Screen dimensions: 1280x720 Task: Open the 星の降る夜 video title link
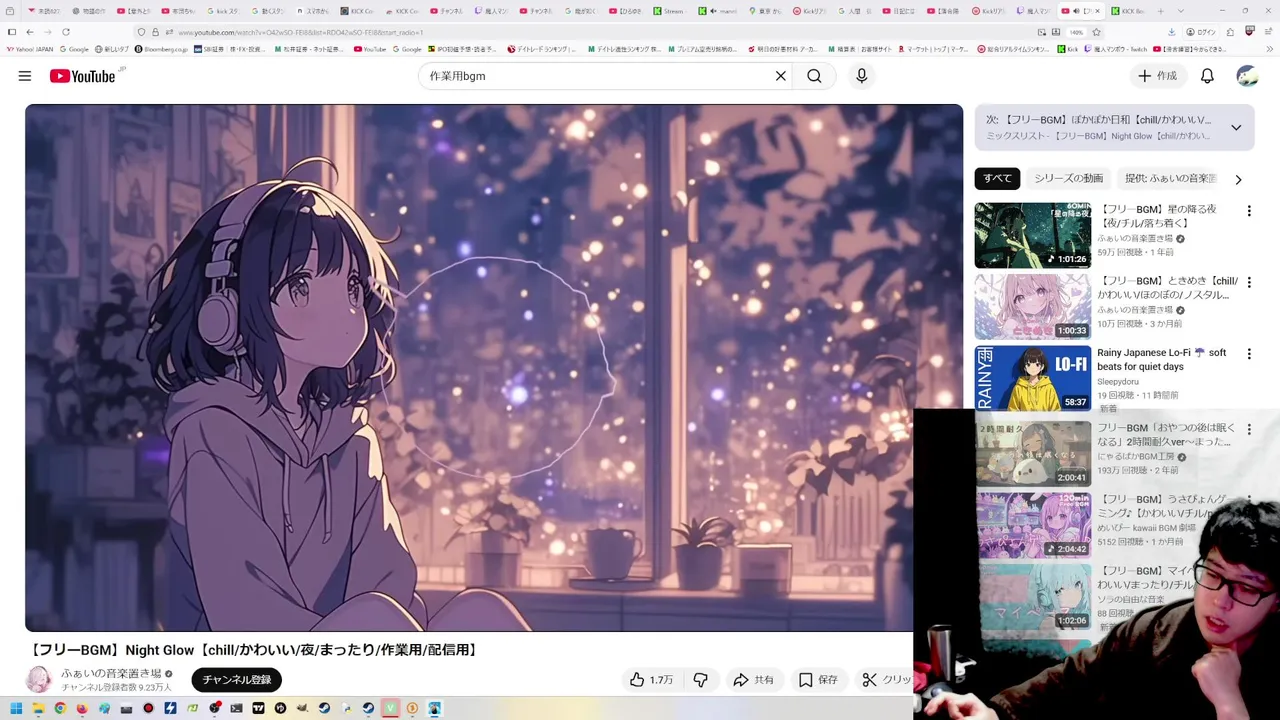[1157, 216]
